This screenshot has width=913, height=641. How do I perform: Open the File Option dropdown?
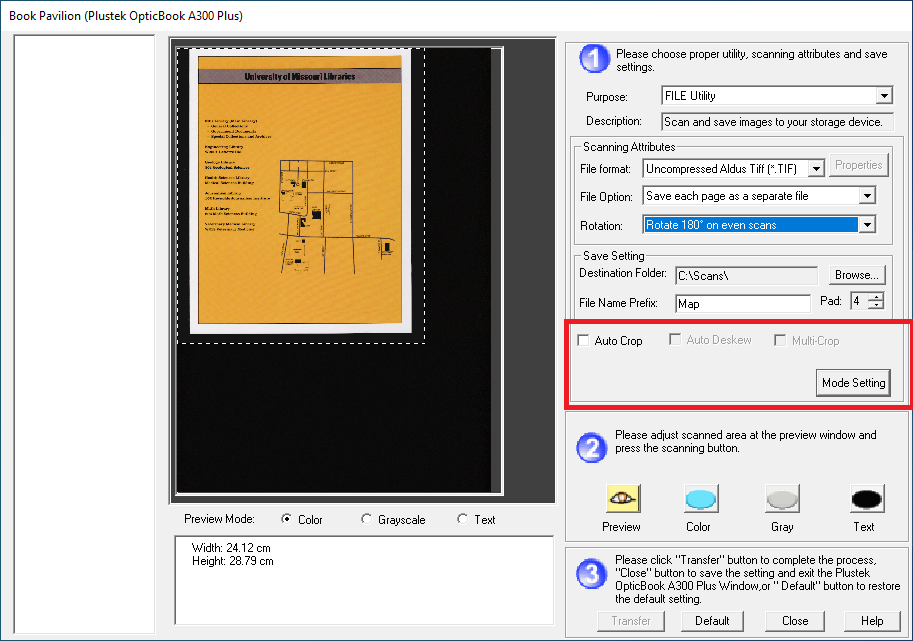866,197
